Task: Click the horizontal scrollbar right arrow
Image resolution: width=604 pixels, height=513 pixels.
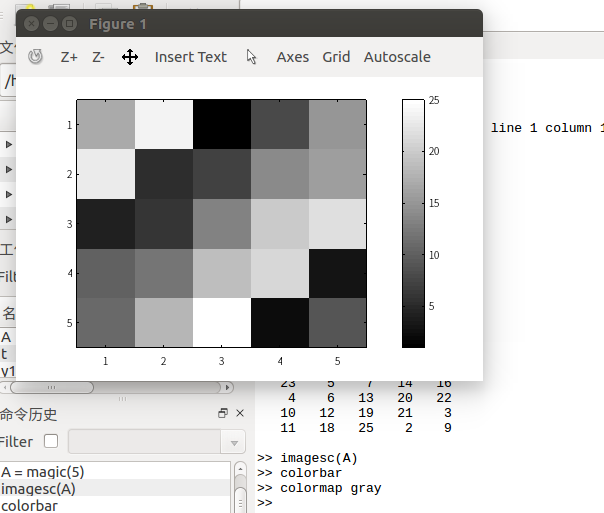Action: click(x=228, y=387)
